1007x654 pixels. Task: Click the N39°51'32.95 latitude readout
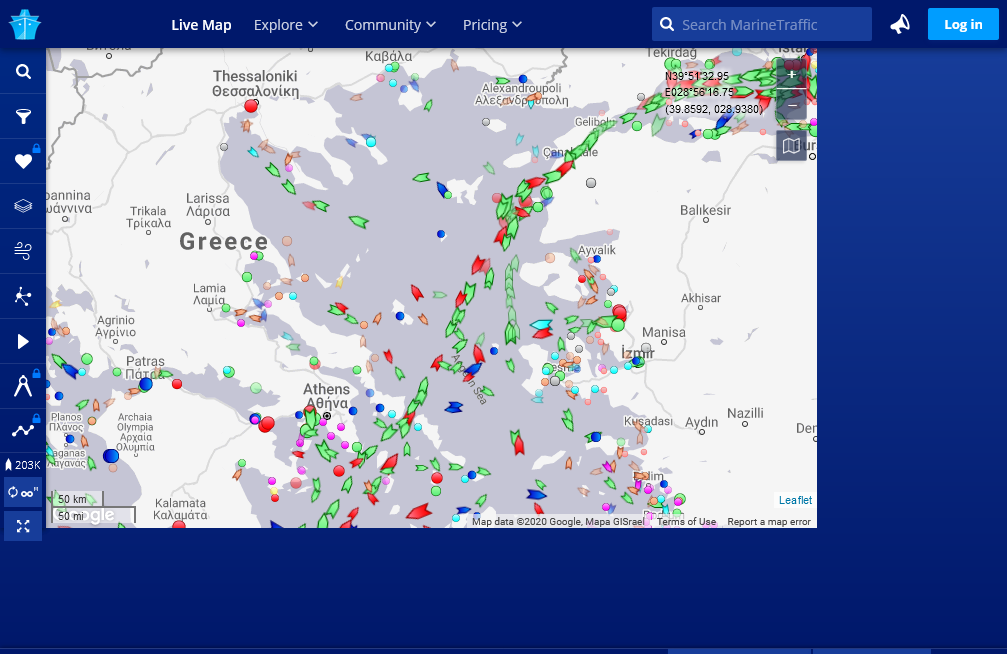click(x=697, y=76)
